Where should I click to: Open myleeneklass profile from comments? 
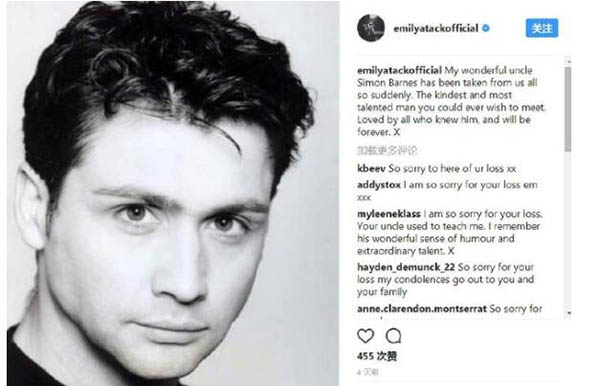389,213
